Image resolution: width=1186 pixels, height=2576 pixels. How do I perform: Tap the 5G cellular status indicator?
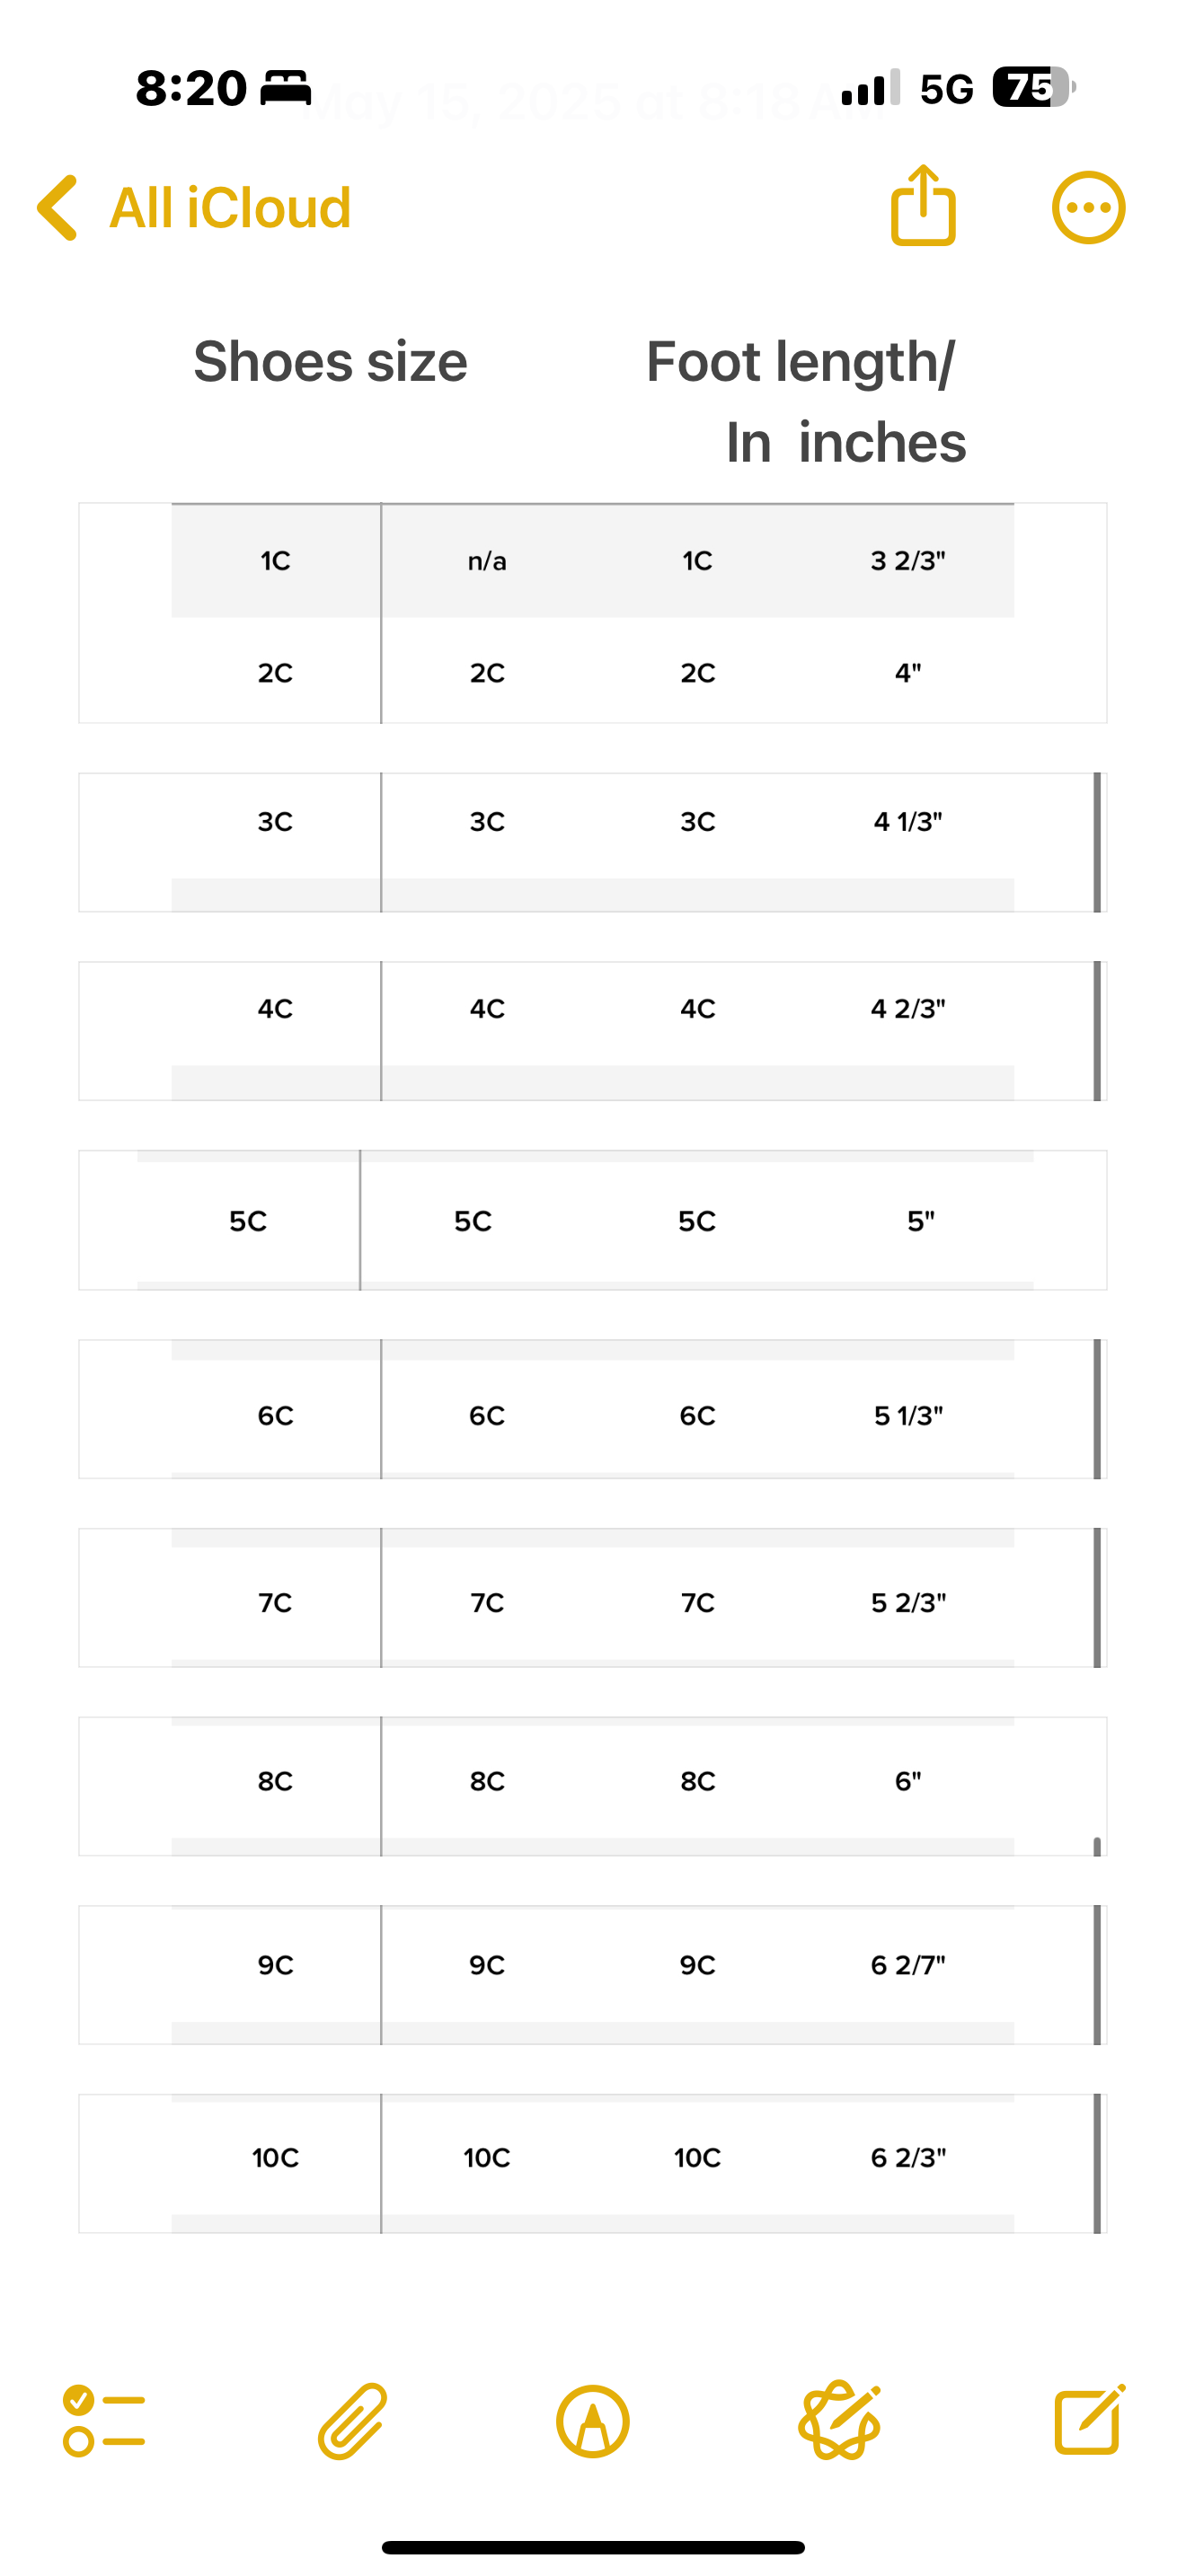coord(946,89)
